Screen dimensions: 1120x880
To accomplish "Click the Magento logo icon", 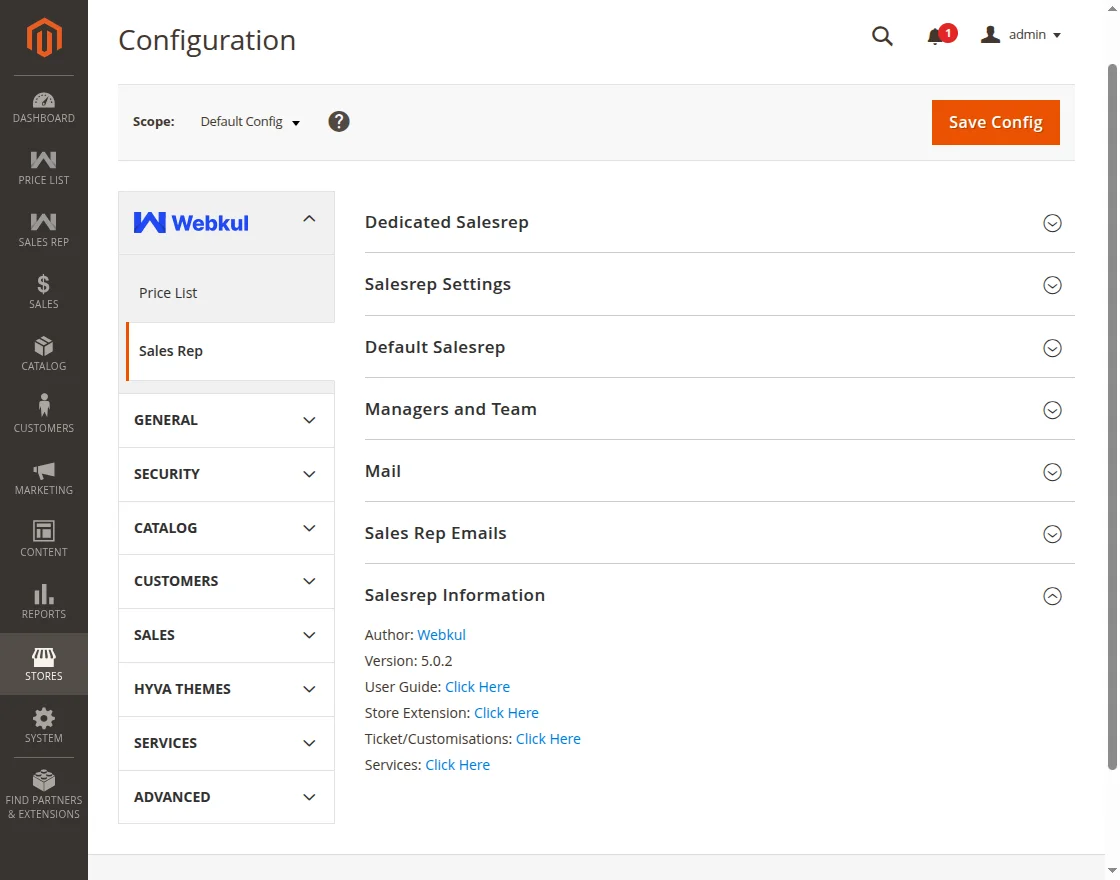I will click(x=44, y=38).
